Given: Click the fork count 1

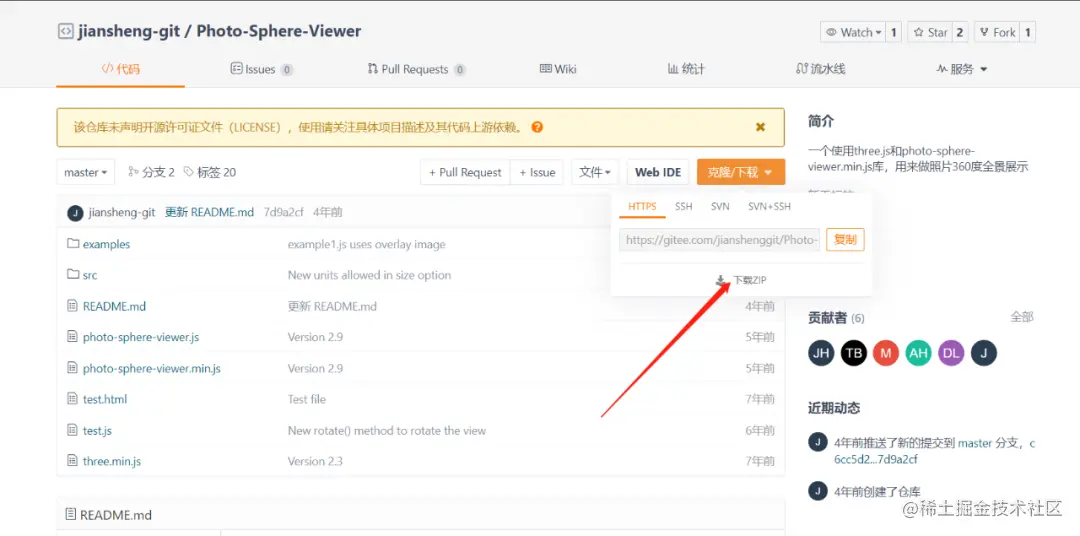Looking at the screenshot, I should (x=1028, y=32).
